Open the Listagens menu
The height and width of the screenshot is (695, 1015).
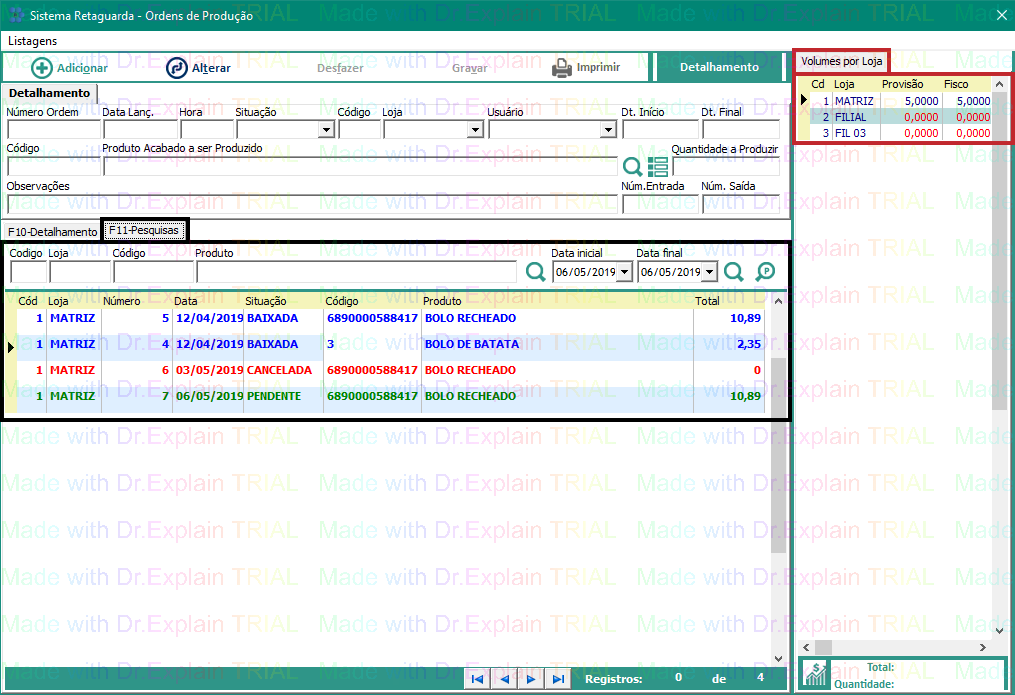32,41
